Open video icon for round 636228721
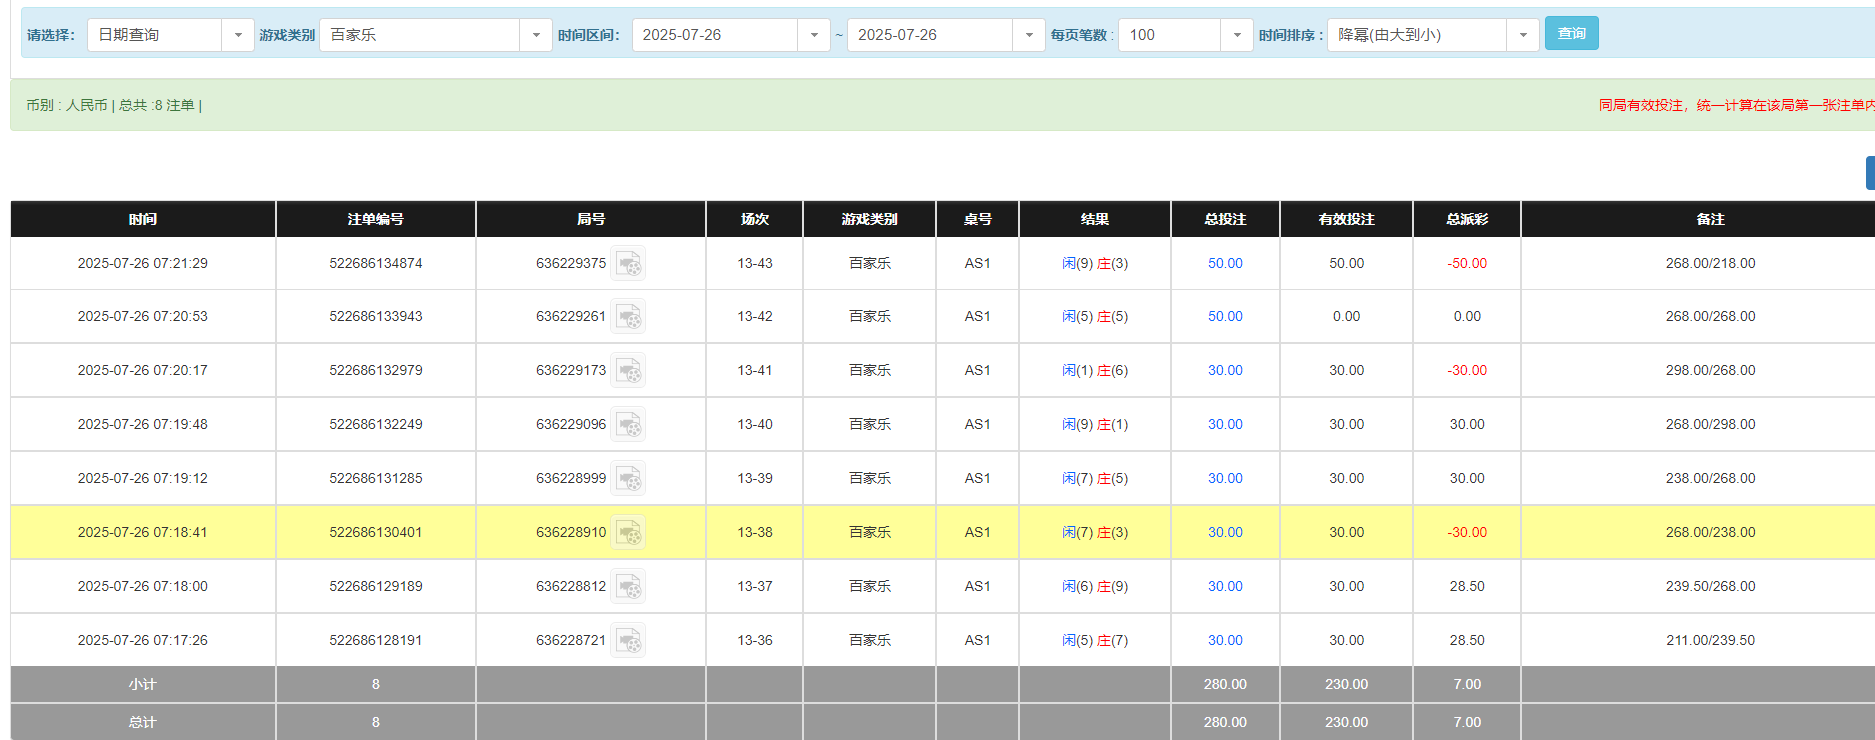1875x740 pixels. pos(628,641)
